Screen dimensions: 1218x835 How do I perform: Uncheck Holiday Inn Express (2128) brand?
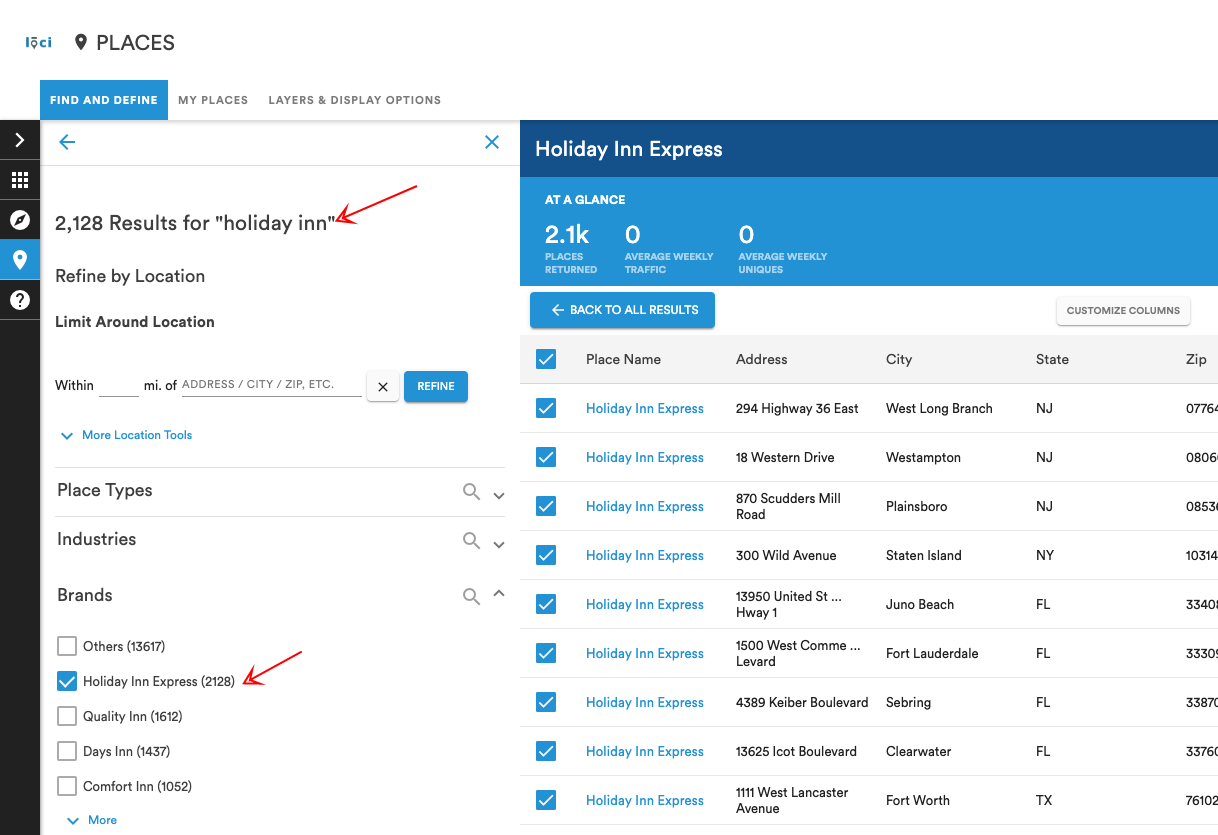click(67, 681)
